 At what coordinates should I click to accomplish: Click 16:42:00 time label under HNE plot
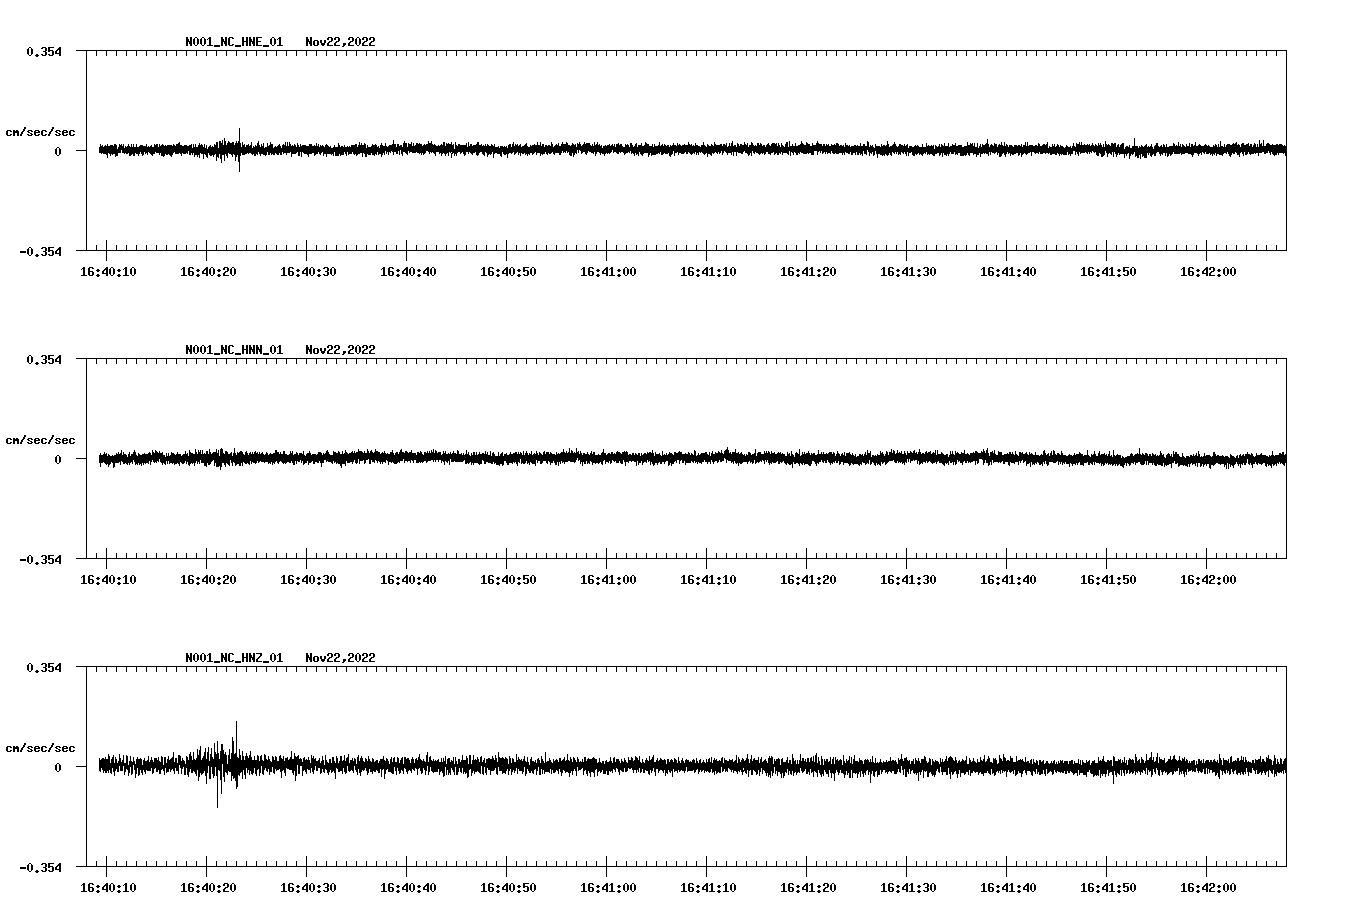tap(1208, 272)
